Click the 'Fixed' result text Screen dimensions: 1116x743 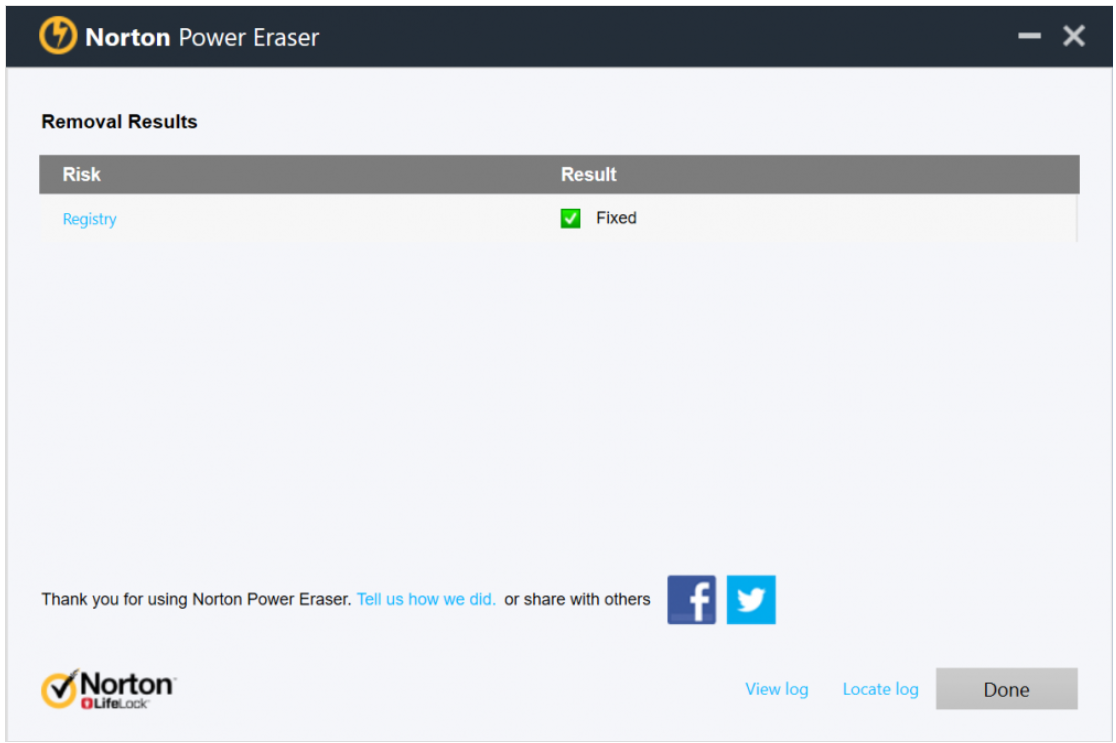click(x=616, y=218)
